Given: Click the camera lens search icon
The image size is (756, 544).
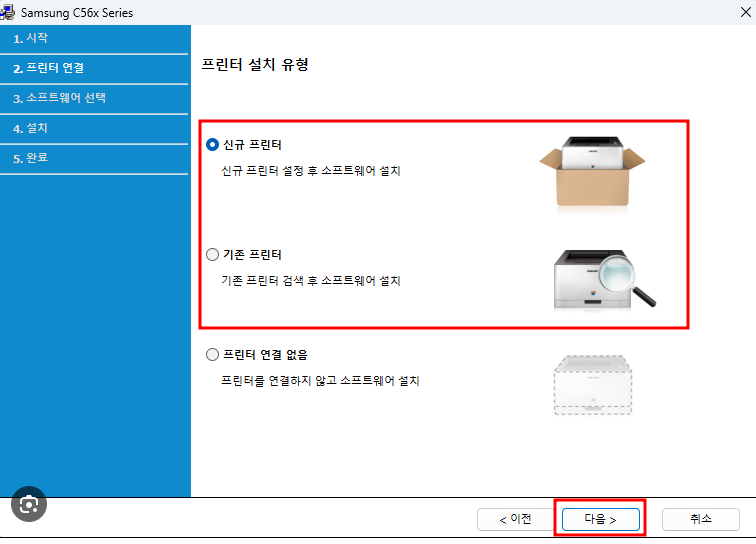Looking at the screenshot, I should [29, 504].
